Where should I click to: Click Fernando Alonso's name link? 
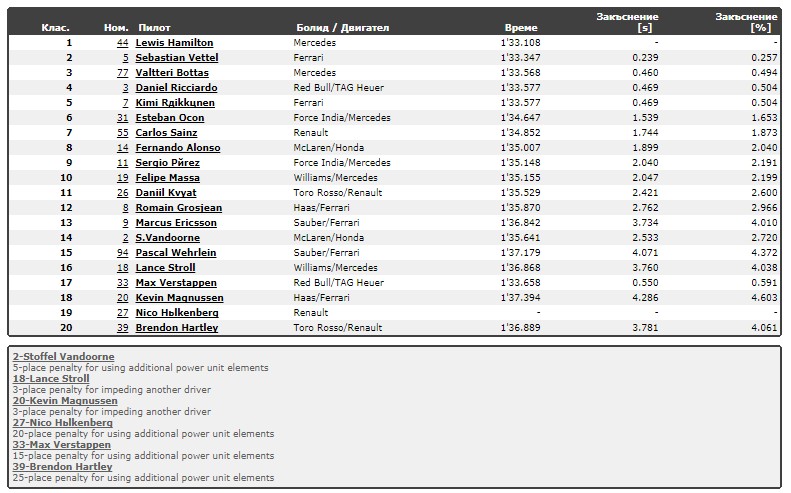click(x=178, y=148)
